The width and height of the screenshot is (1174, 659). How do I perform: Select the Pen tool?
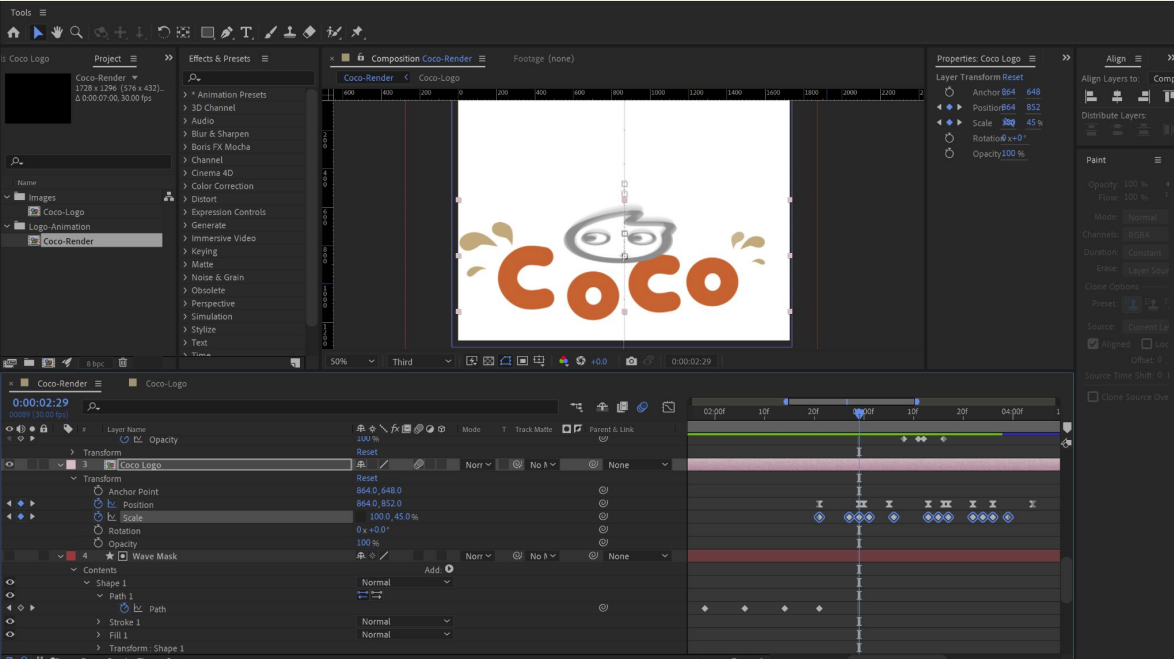[x=227, y=32]
